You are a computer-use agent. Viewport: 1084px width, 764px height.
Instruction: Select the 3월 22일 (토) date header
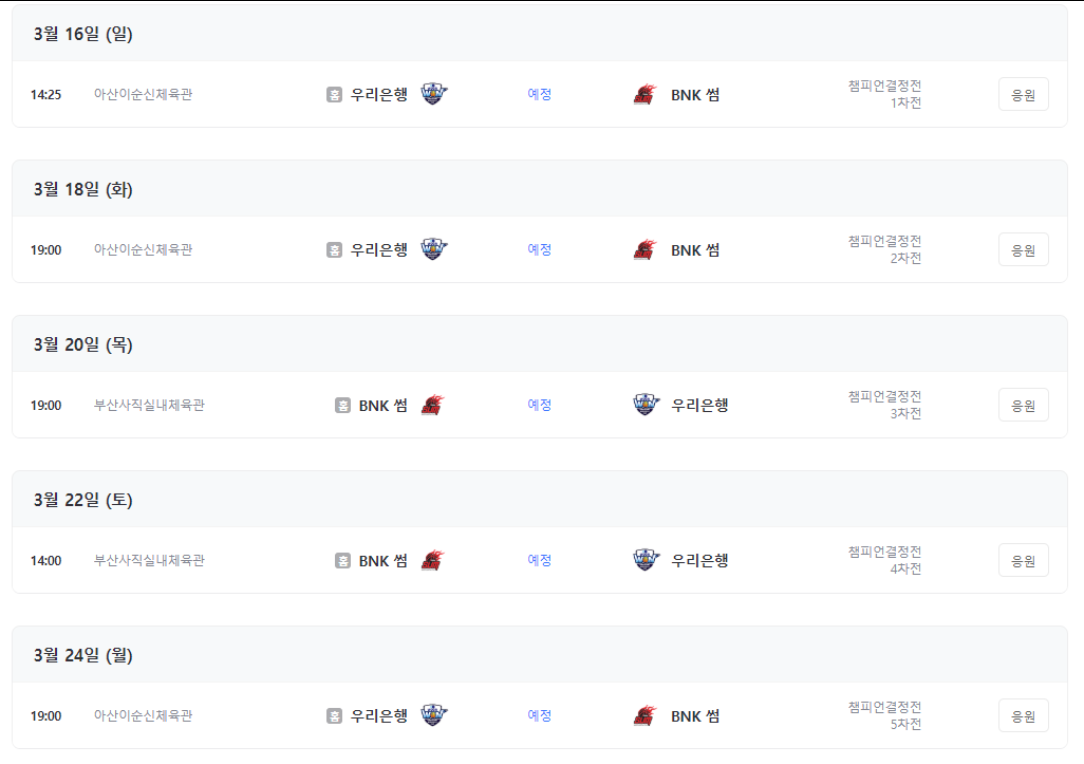click(x=83, y=499)
